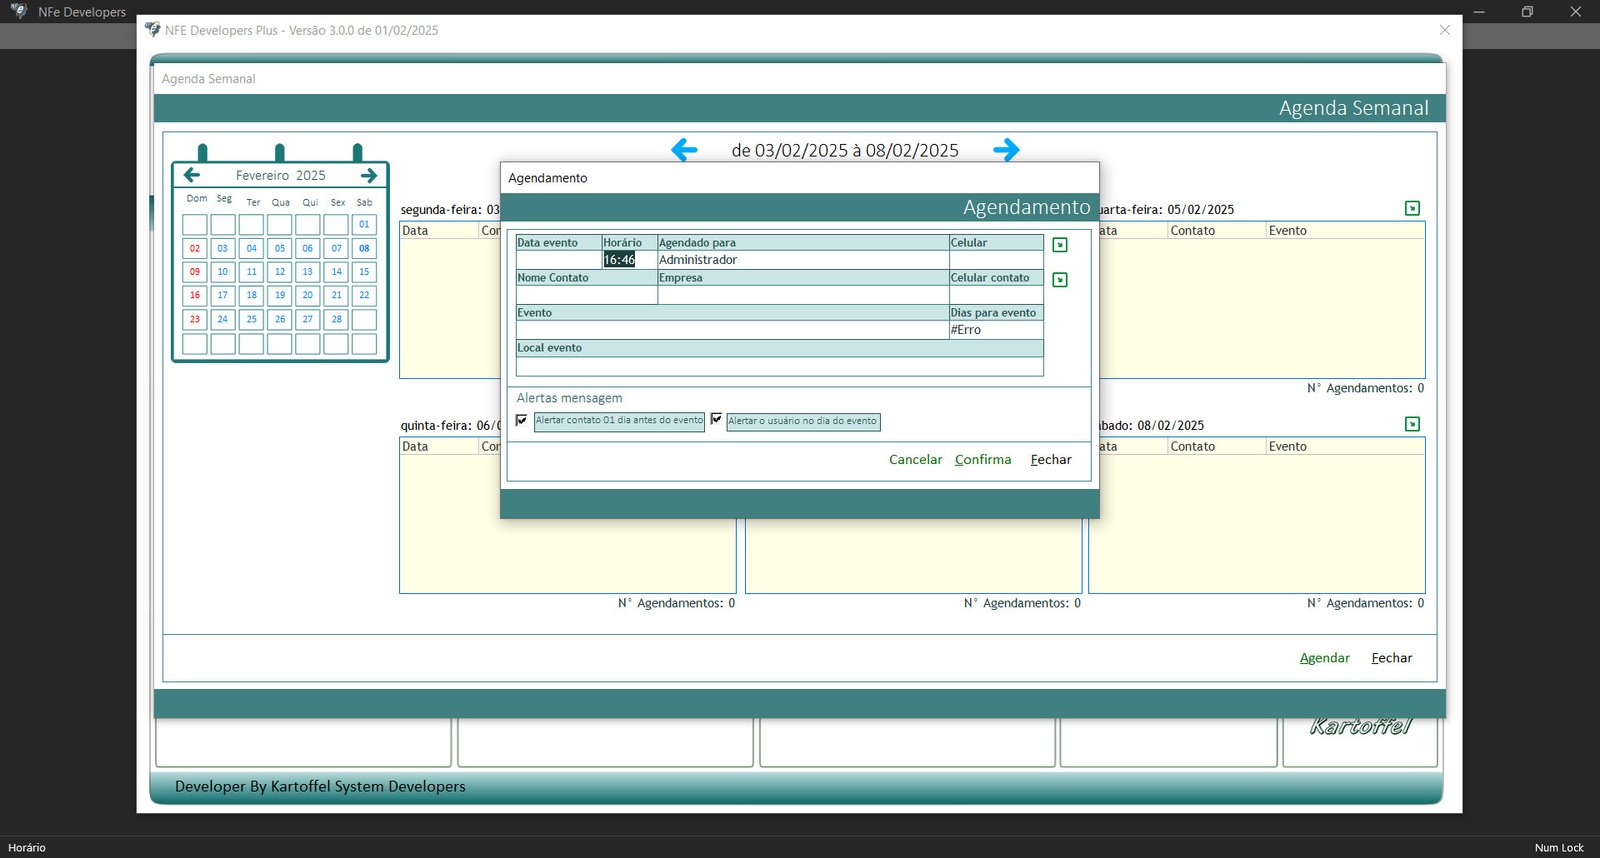Pick day 20 on February calendar

tap(308, 296)
